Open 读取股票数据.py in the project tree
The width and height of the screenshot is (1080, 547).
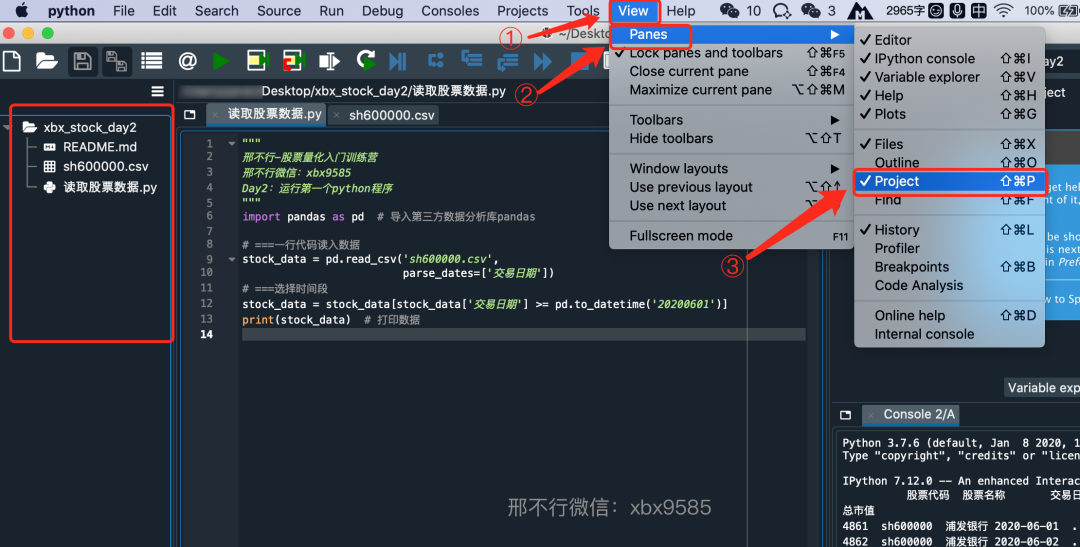pyautogui.click(x=110, y=187)
